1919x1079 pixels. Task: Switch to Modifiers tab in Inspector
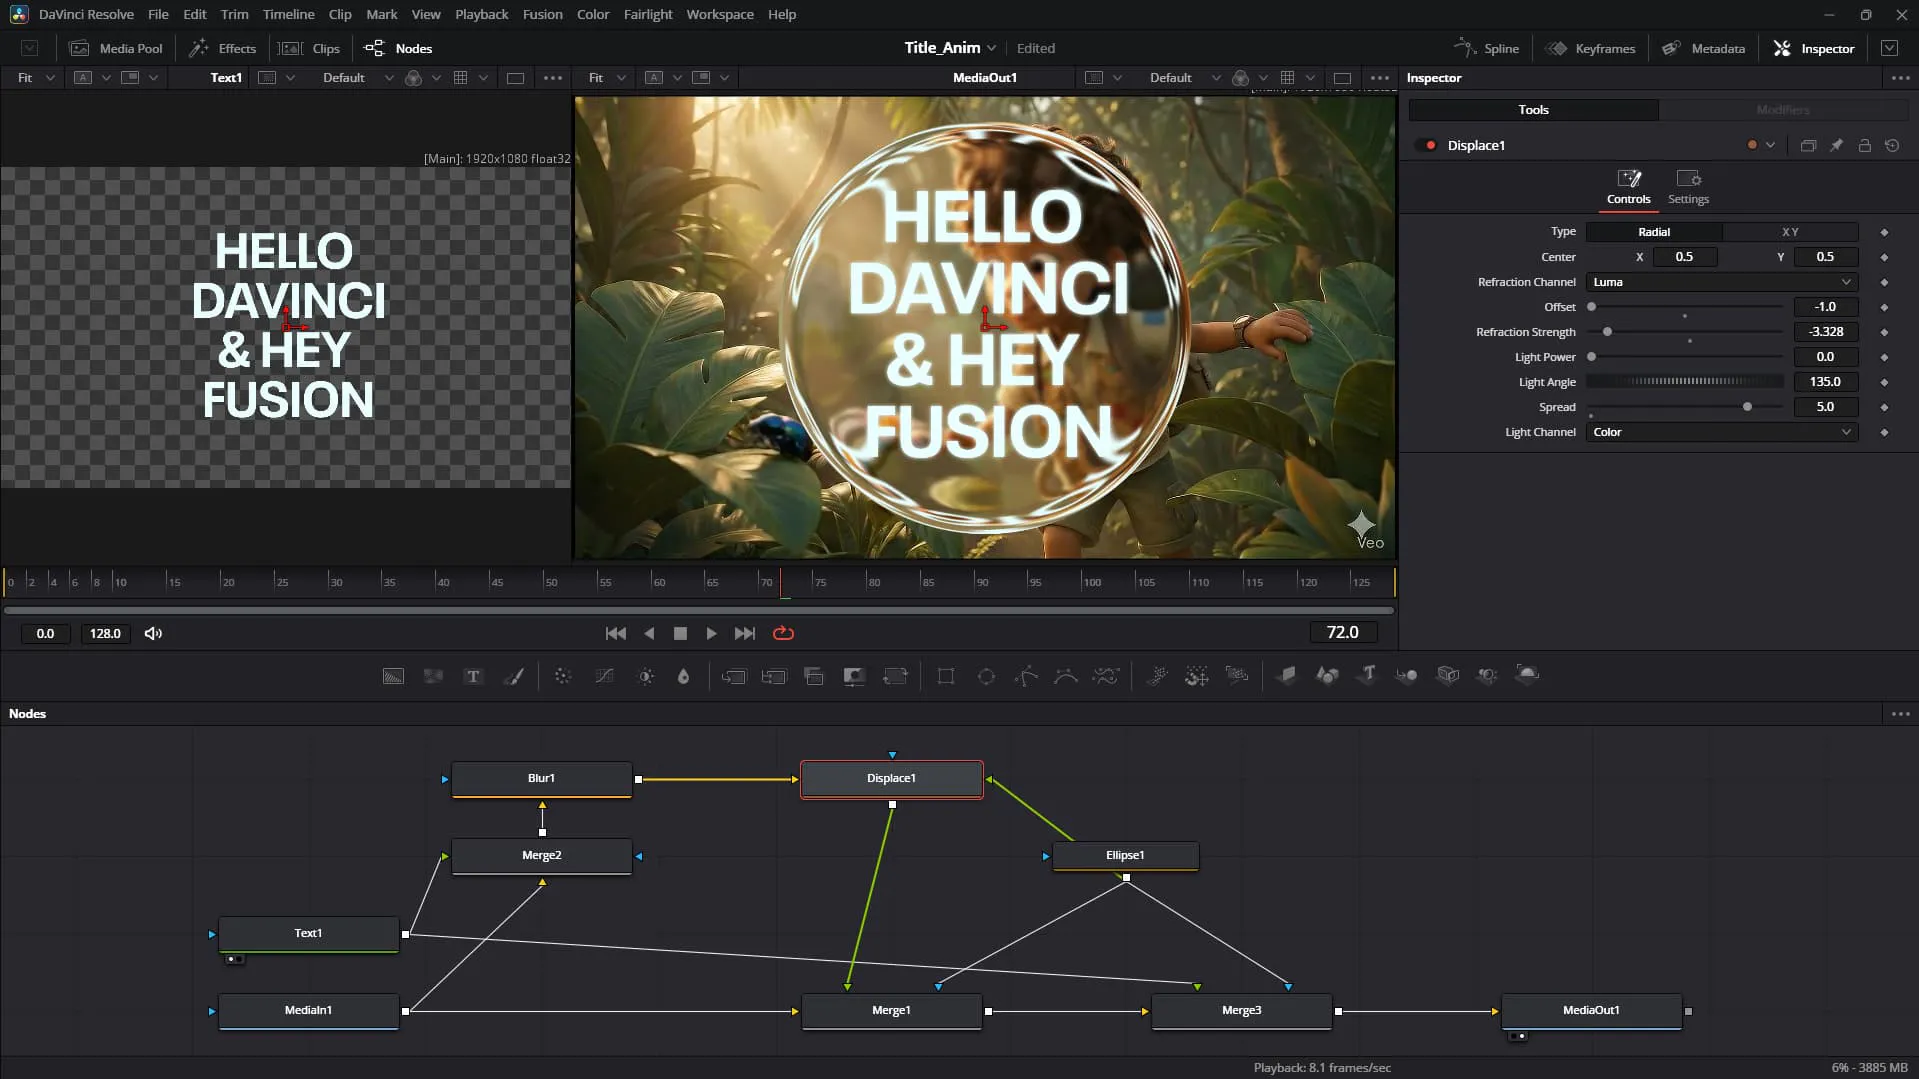point(1783,110)
